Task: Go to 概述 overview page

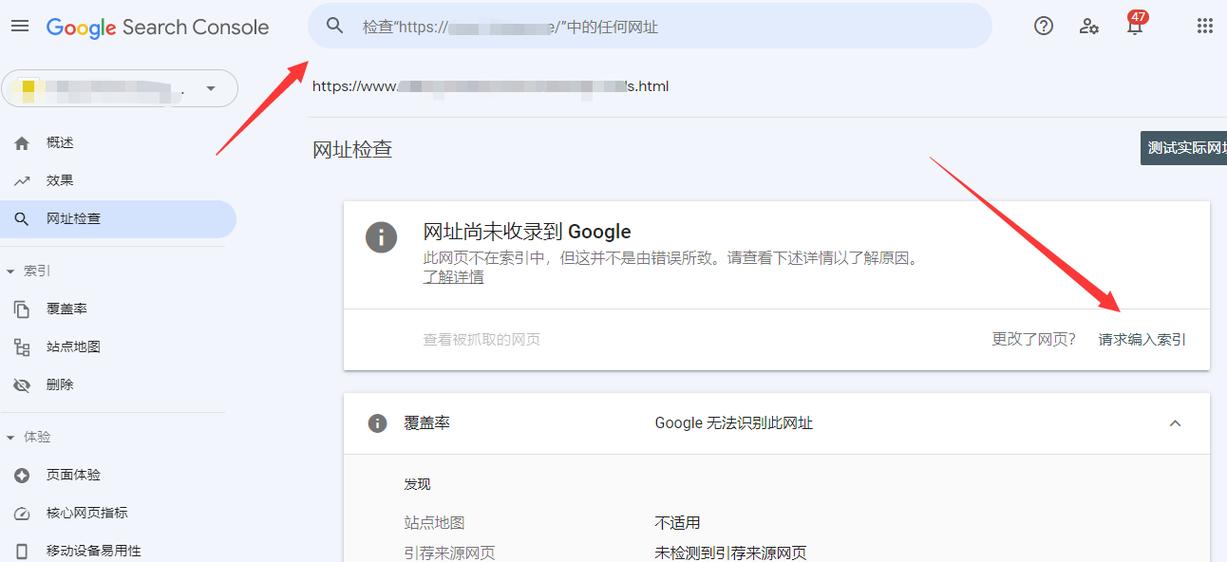Action: pyautogui.click(x=60, y=143)
